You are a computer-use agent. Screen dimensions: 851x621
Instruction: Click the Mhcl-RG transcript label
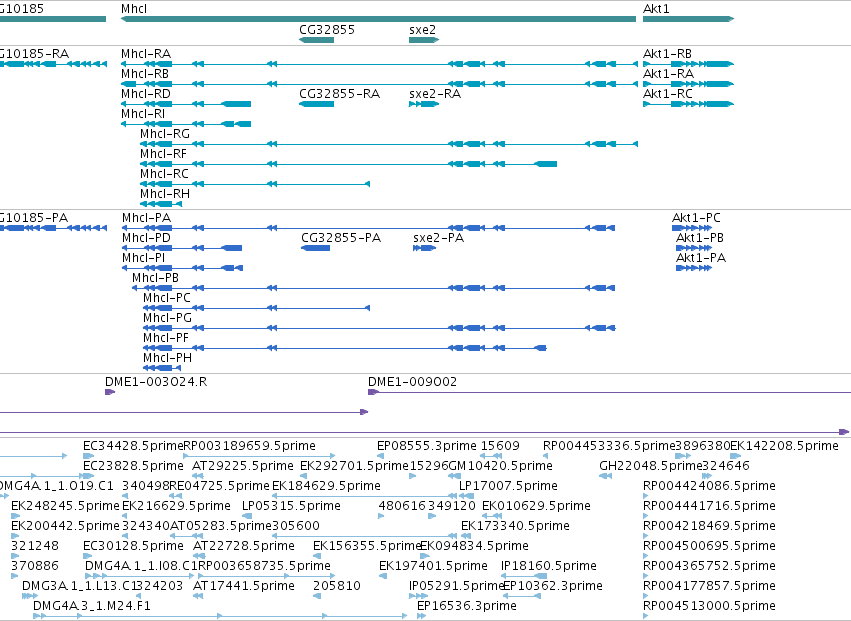[x=165, y=134]
